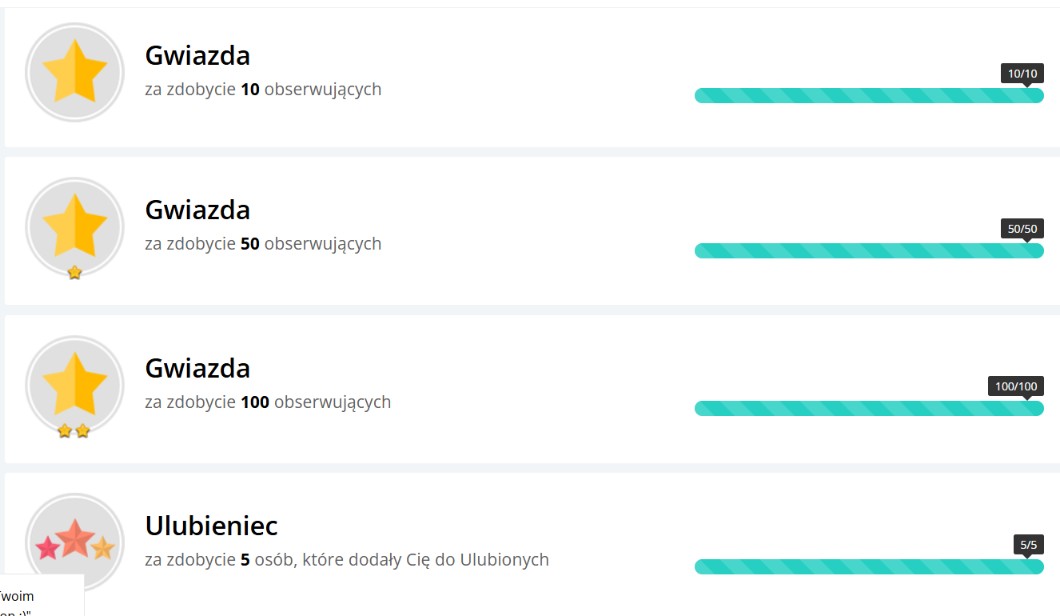This screenshot has height=616, width=1060.
Task: Click the Ulubieniec three-star badge icon
Action: click(74, 541)
